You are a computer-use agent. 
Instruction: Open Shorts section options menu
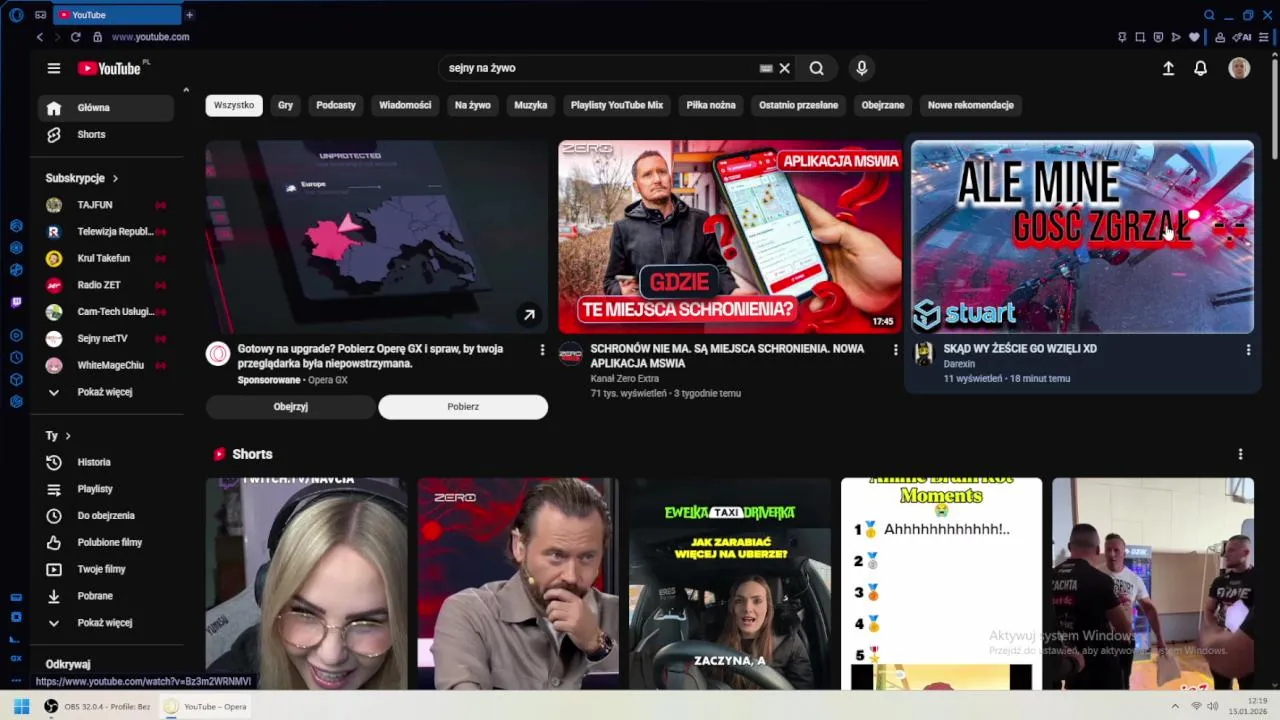tap(1240, 454)
